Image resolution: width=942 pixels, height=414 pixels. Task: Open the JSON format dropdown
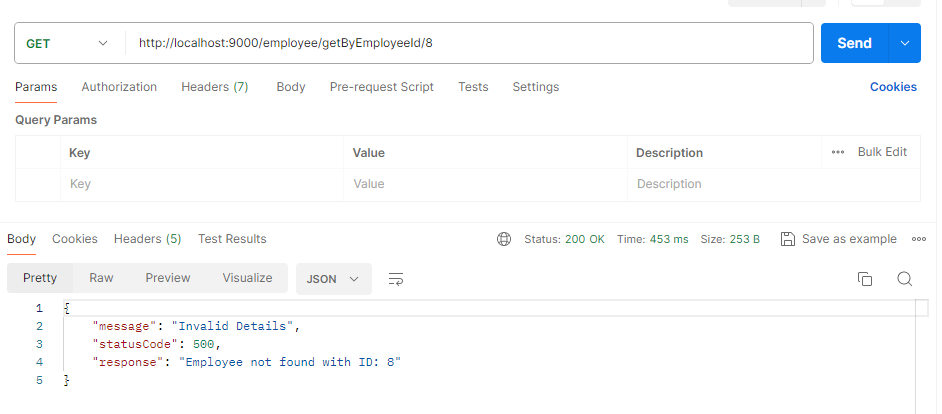pyautogui.click(x=333, y=279)
